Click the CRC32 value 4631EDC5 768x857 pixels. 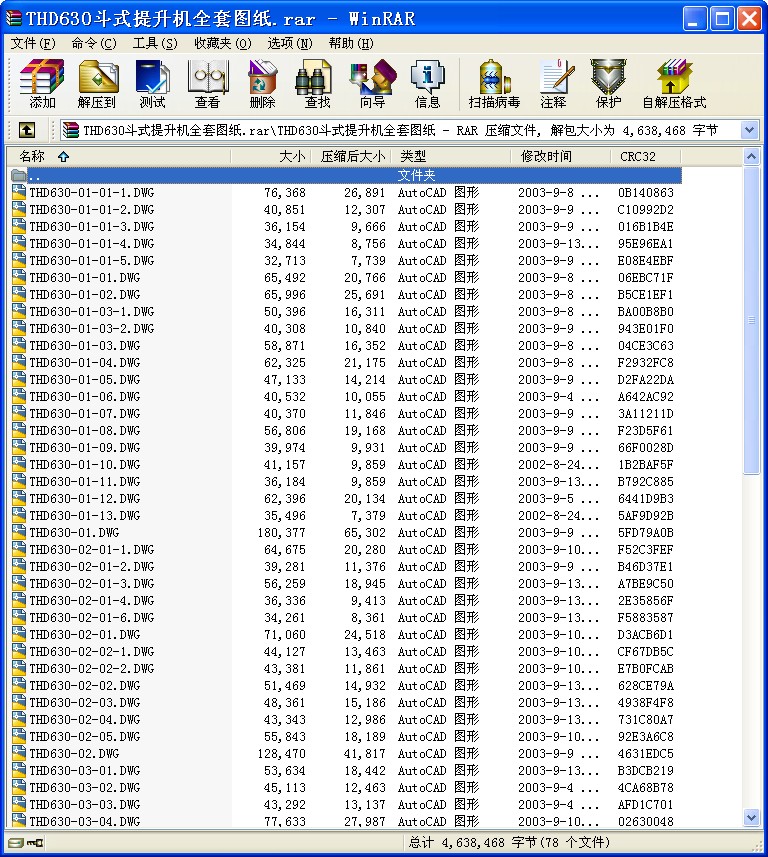tap(646, 753)
